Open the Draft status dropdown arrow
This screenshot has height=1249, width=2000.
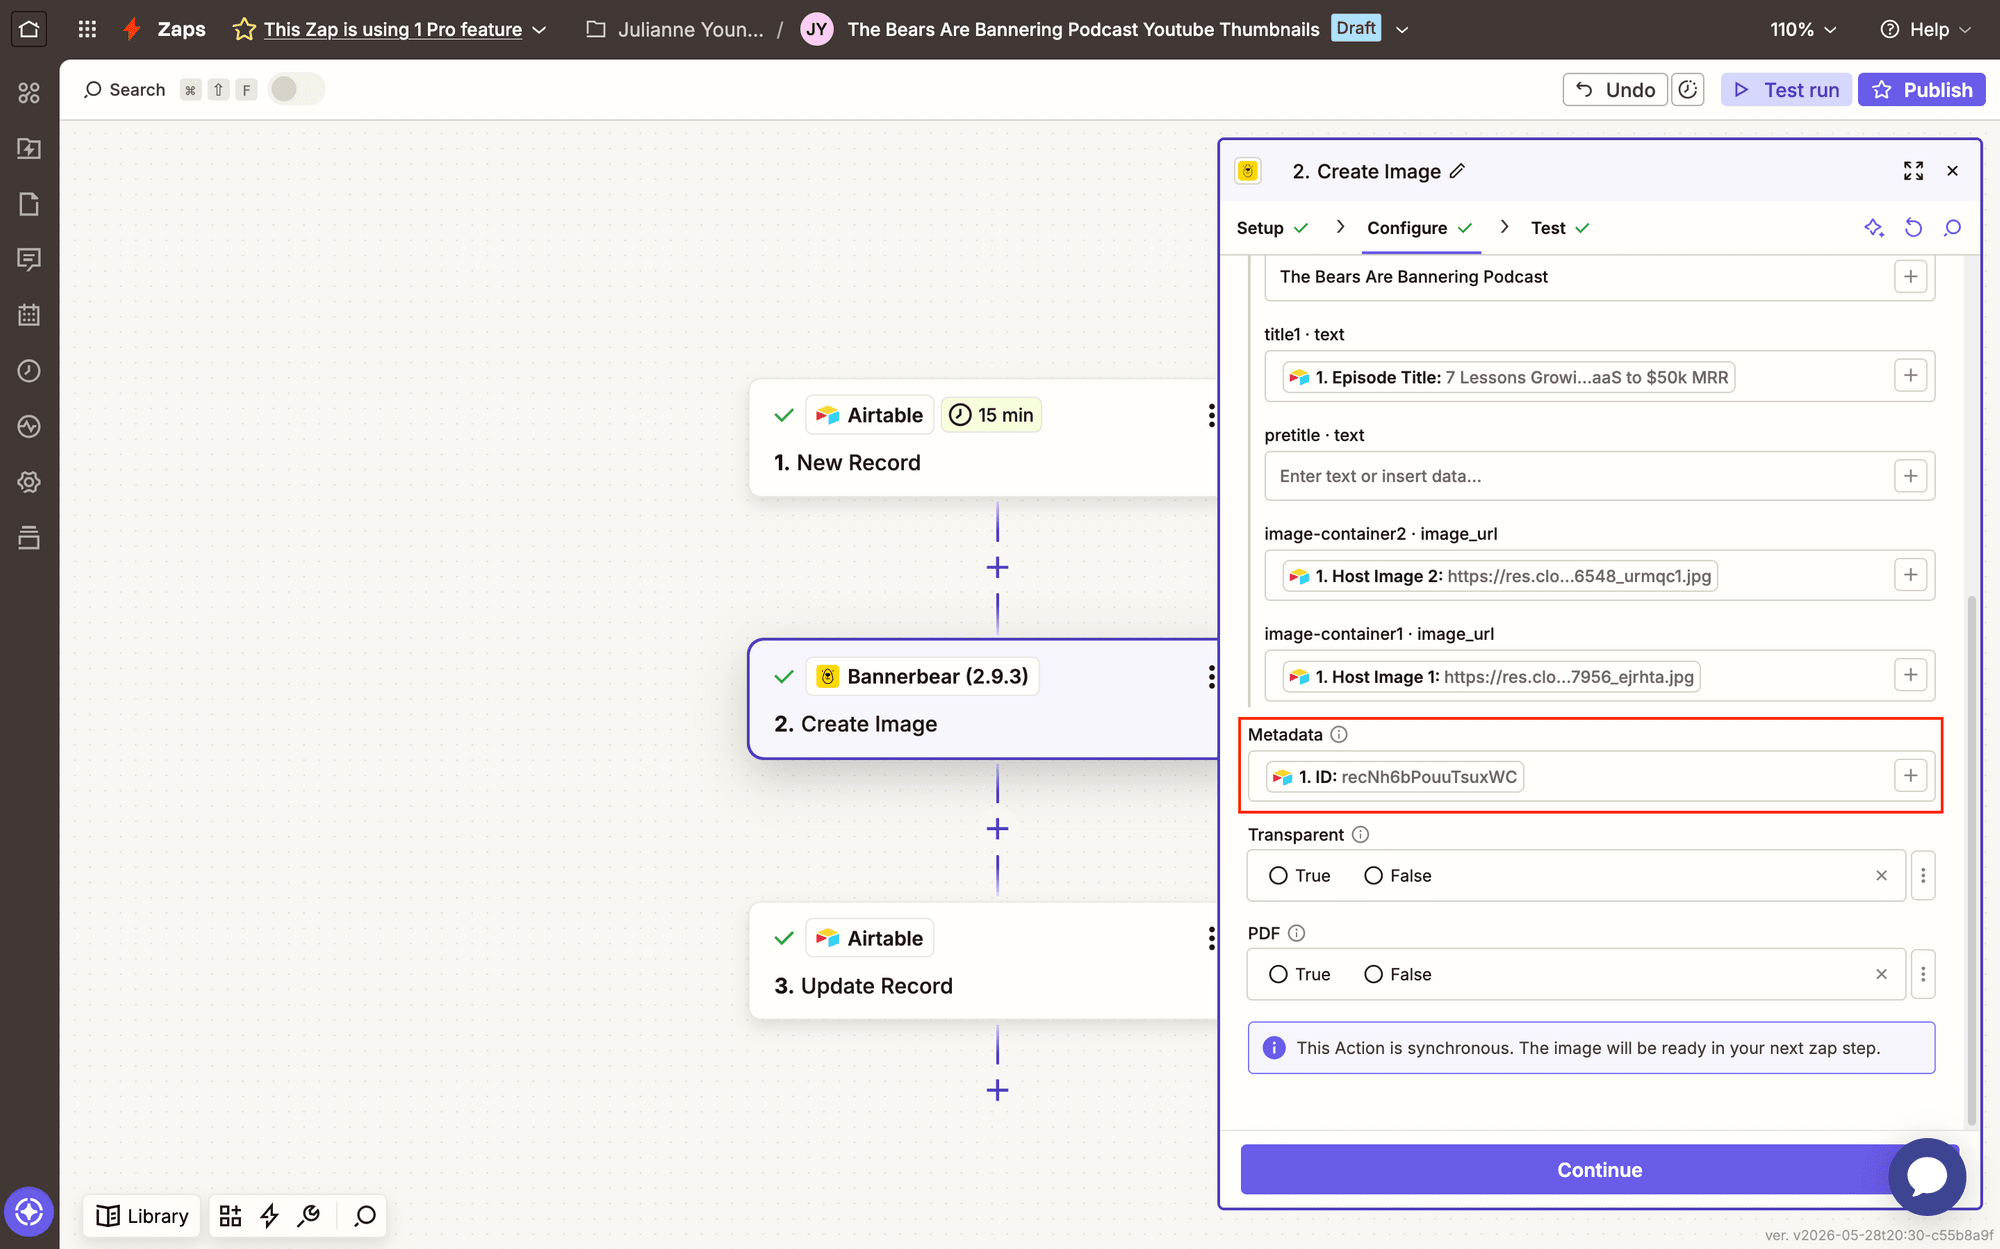pos(1402,30)
